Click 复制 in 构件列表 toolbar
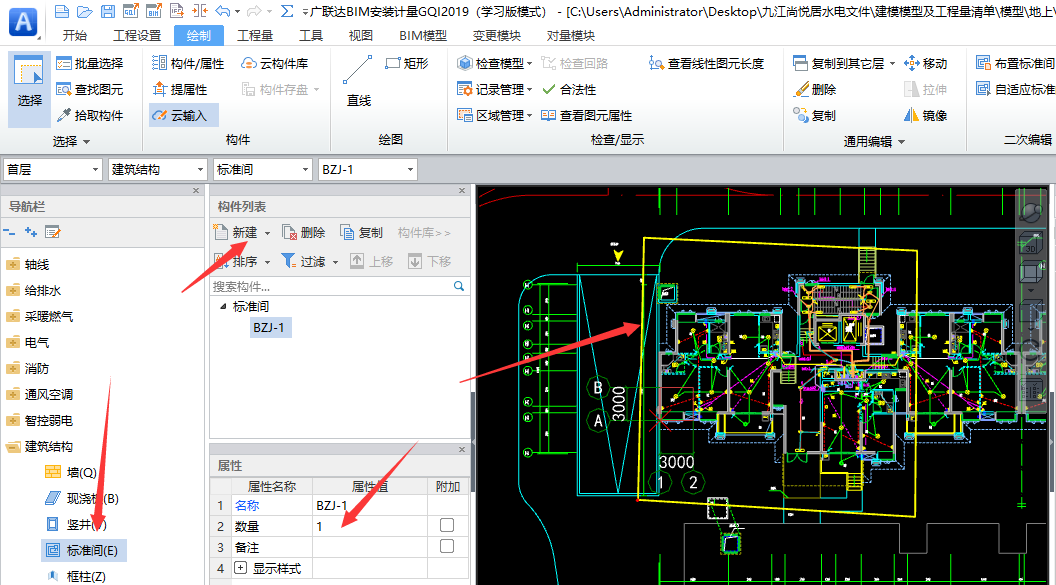Screen dimensions: 1056x585 pos(362,232)
